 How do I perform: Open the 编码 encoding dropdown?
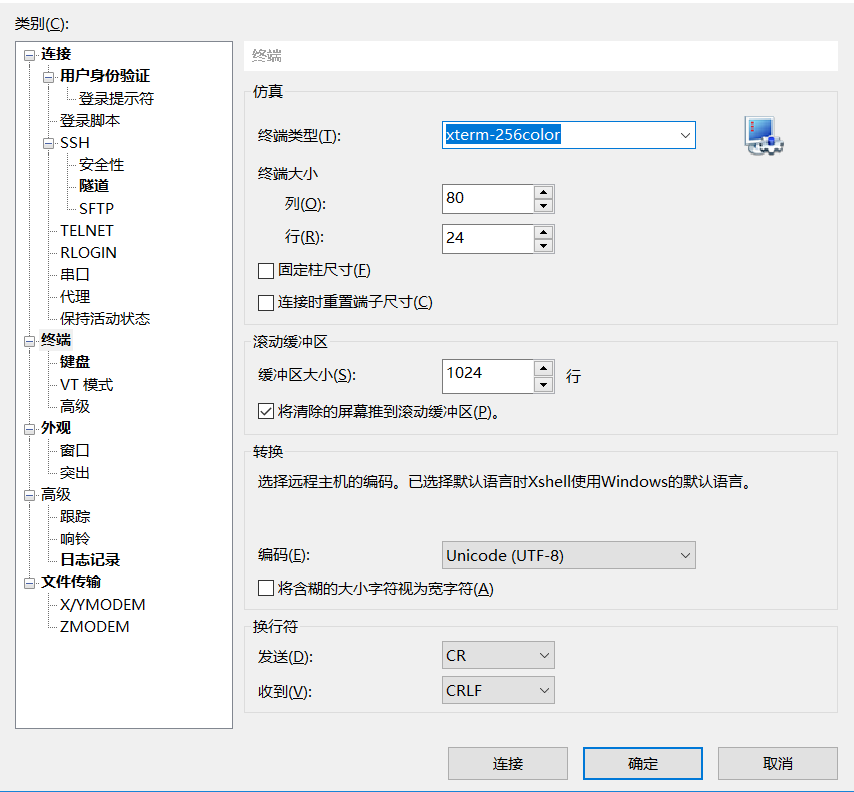point(684,555)
